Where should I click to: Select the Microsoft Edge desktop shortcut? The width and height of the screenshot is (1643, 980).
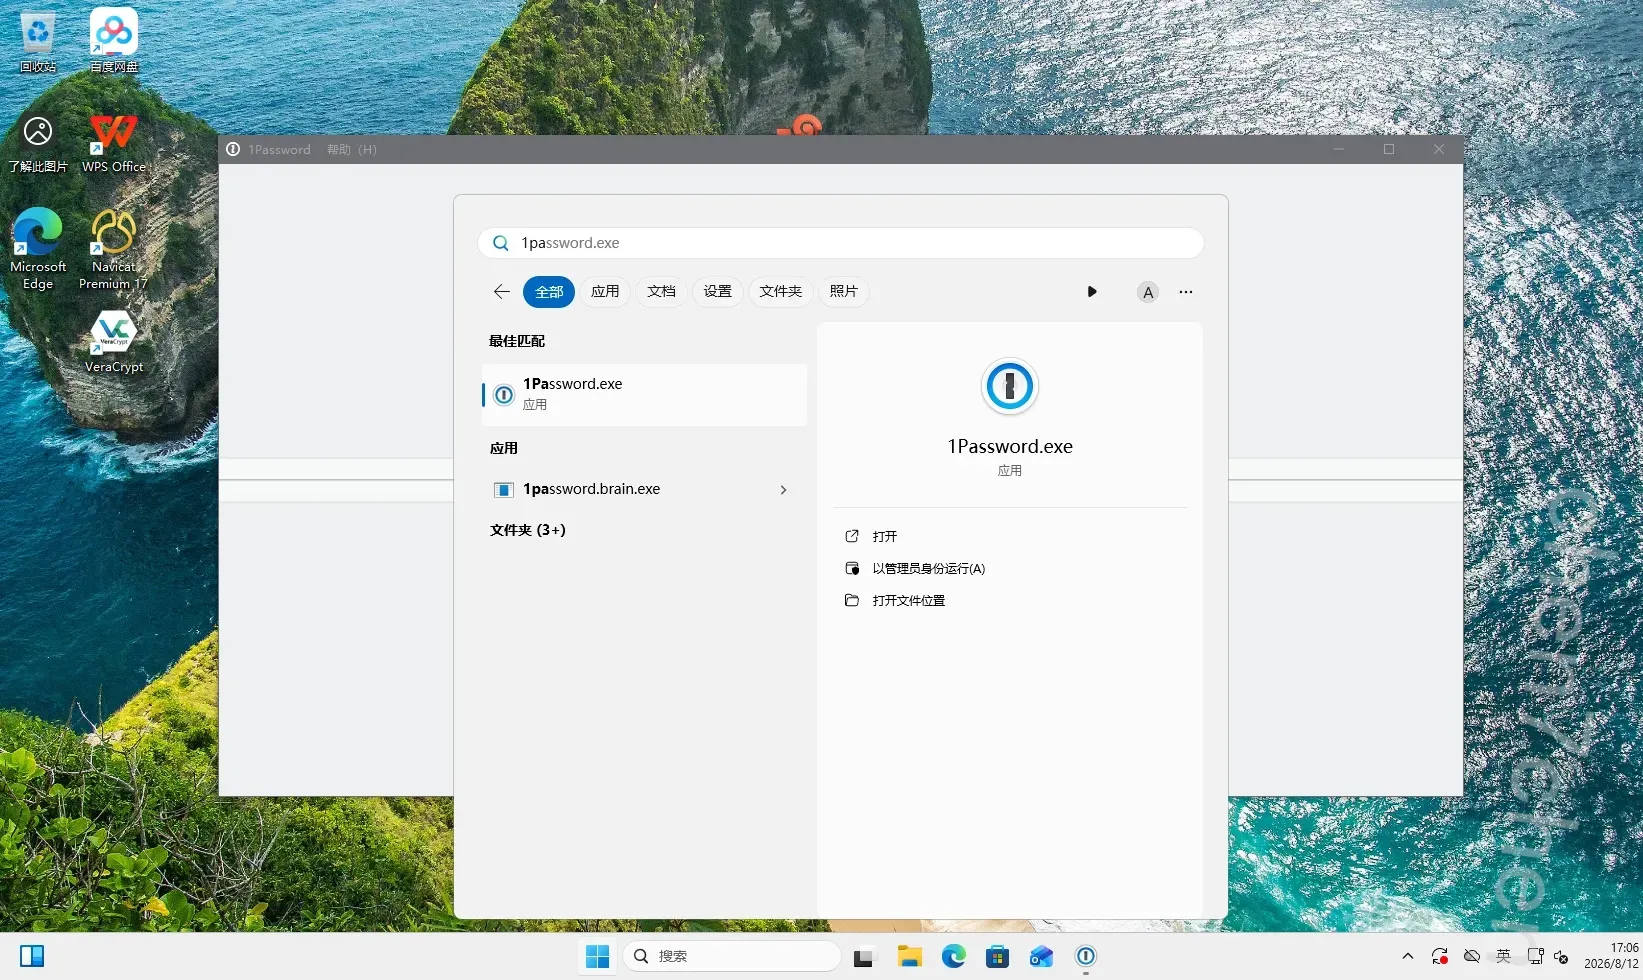(38, 249)
